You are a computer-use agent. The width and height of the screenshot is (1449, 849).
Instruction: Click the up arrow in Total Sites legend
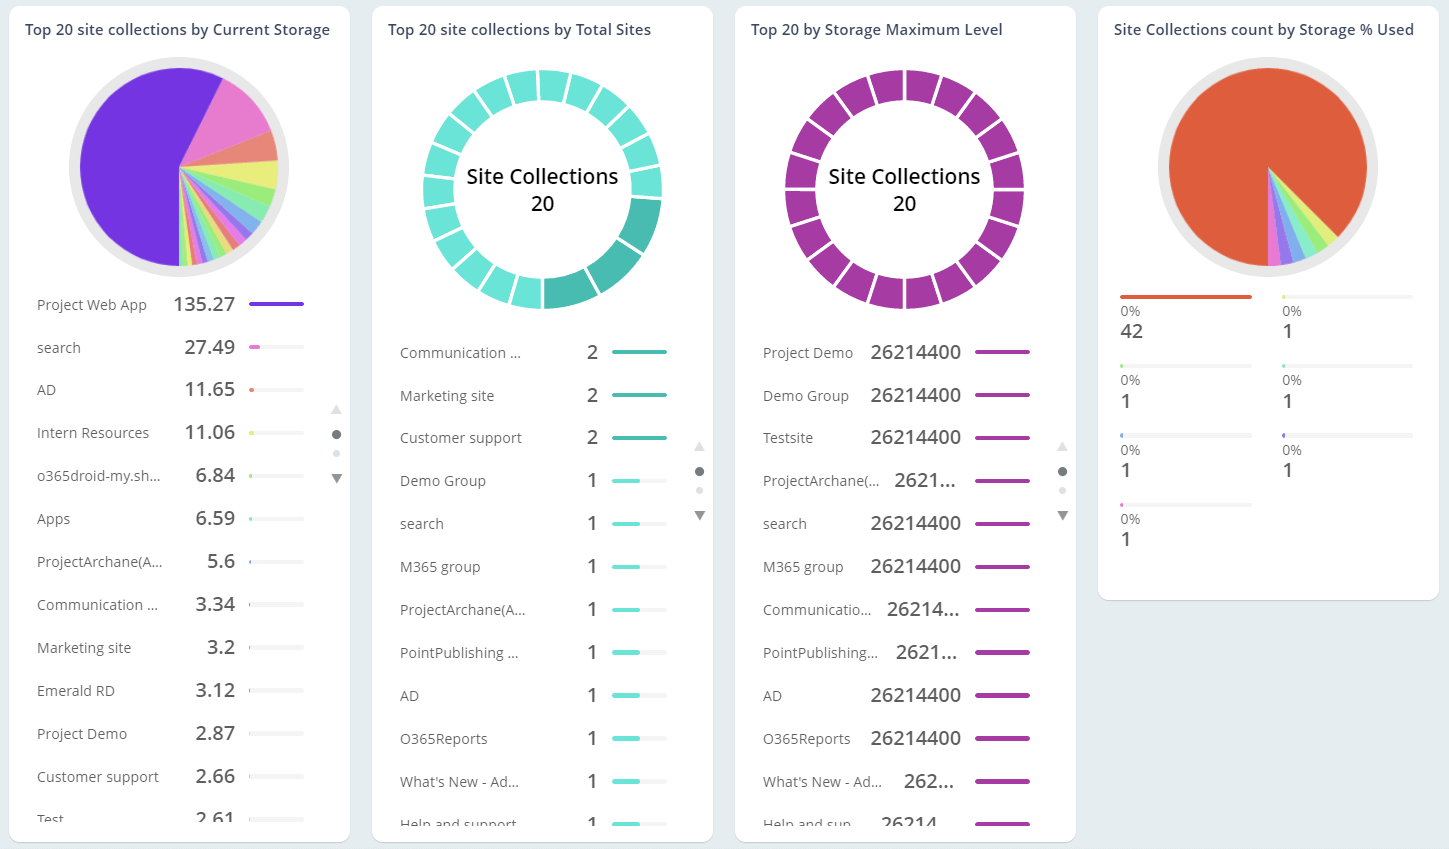(700, 446)
